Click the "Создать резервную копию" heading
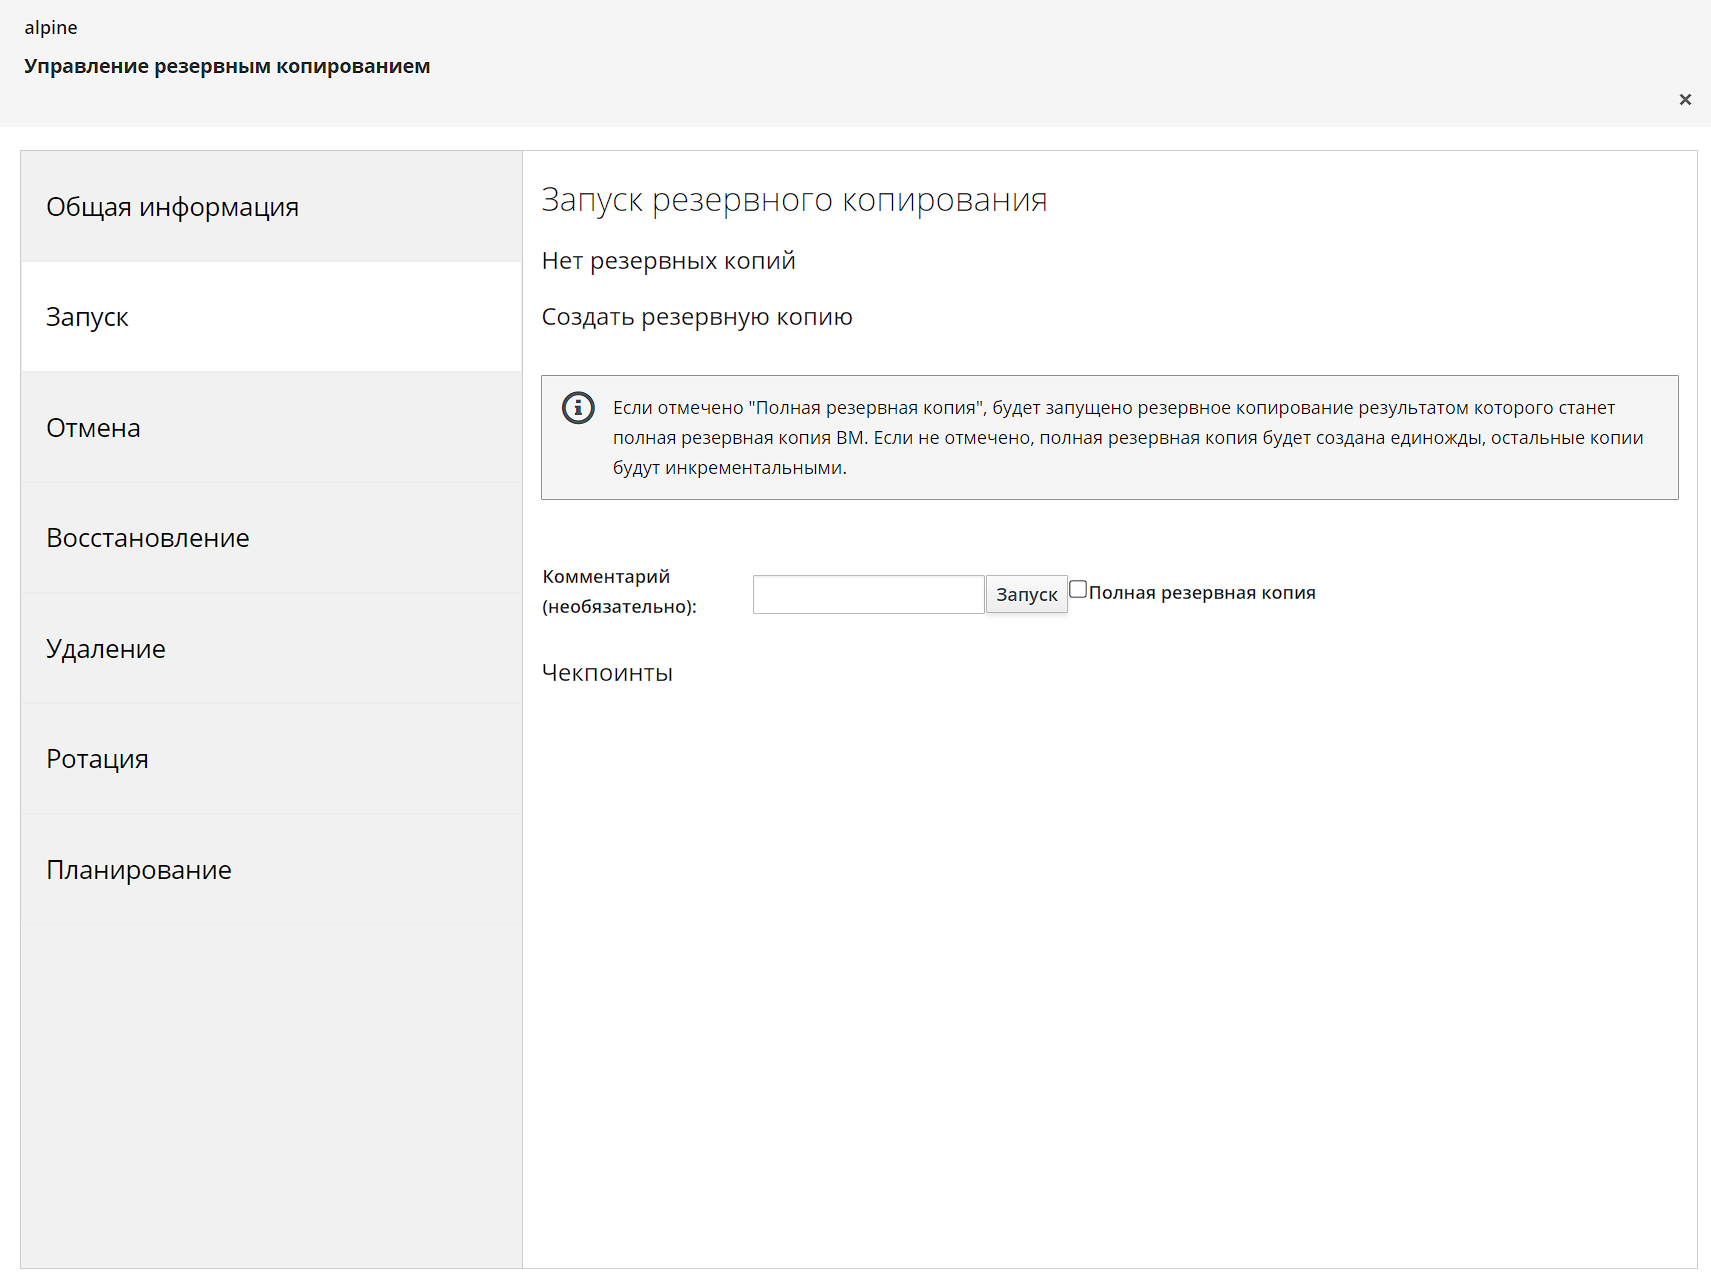This screenshot has height=1286, width=1711. [x=697, y=317]
